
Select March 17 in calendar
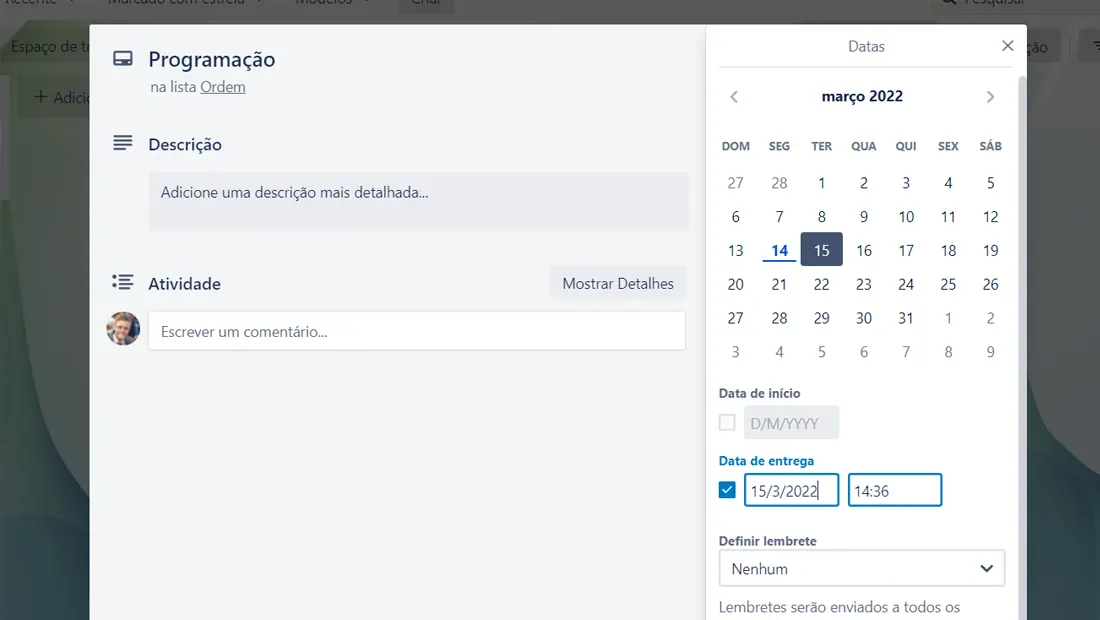(x=906, y=250)
